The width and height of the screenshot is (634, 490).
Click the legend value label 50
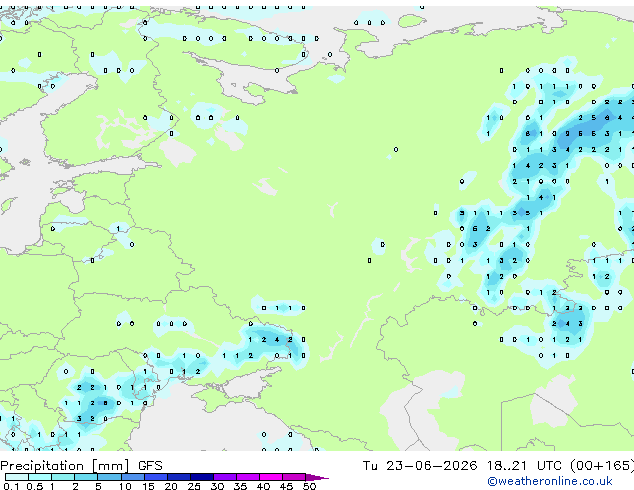click(309, 486)
